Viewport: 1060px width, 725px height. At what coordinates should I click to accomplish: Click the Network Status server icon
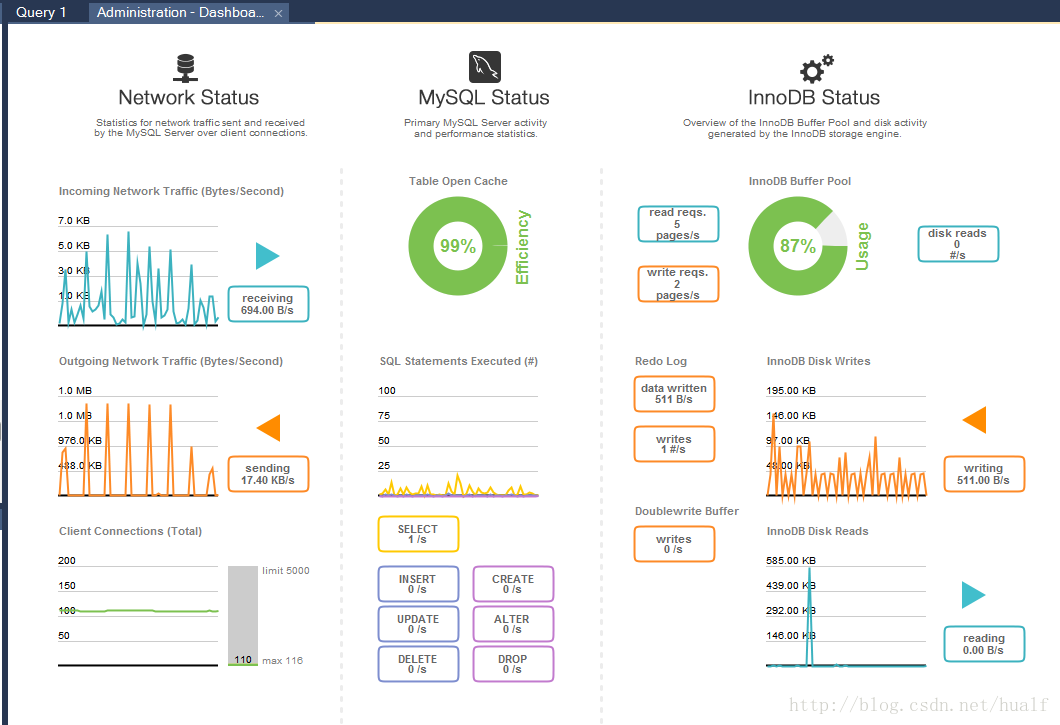coord(185,68)
